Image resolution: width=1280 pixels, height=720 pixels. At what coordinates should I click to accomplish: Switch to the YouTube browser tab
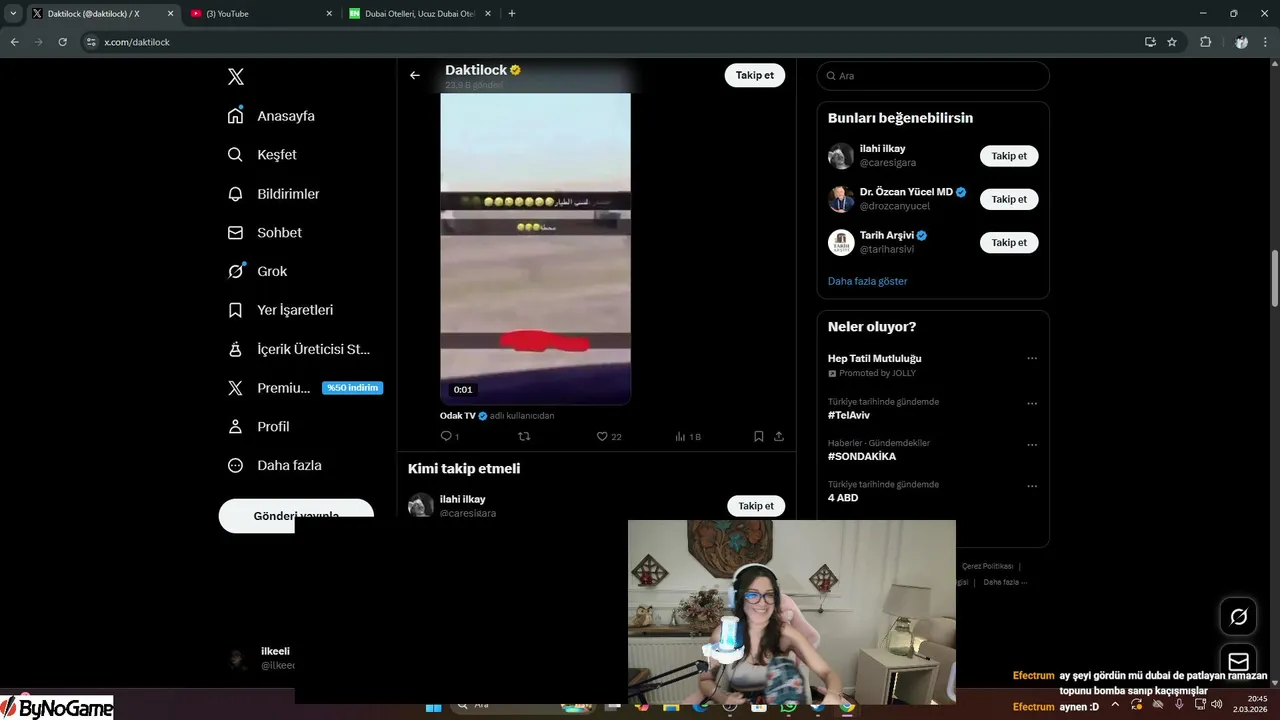tap(262, 13)
